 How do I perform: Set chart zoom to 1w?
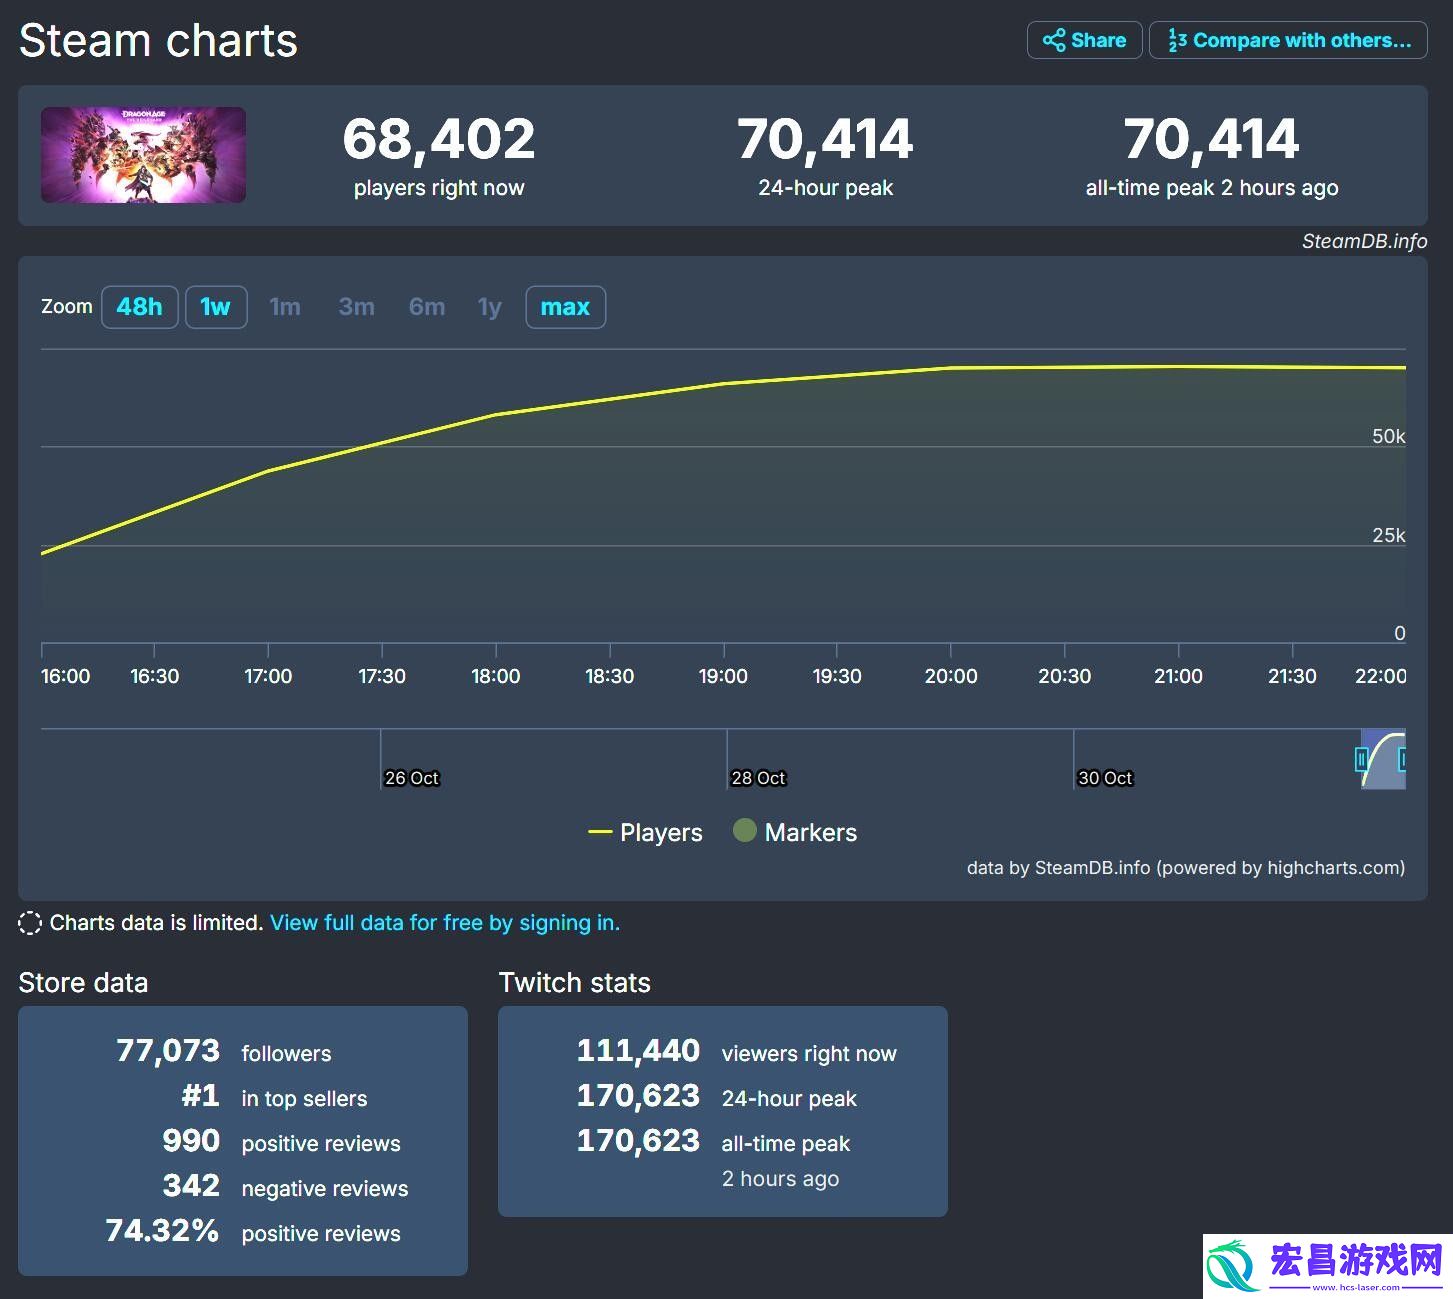(216, 307)
